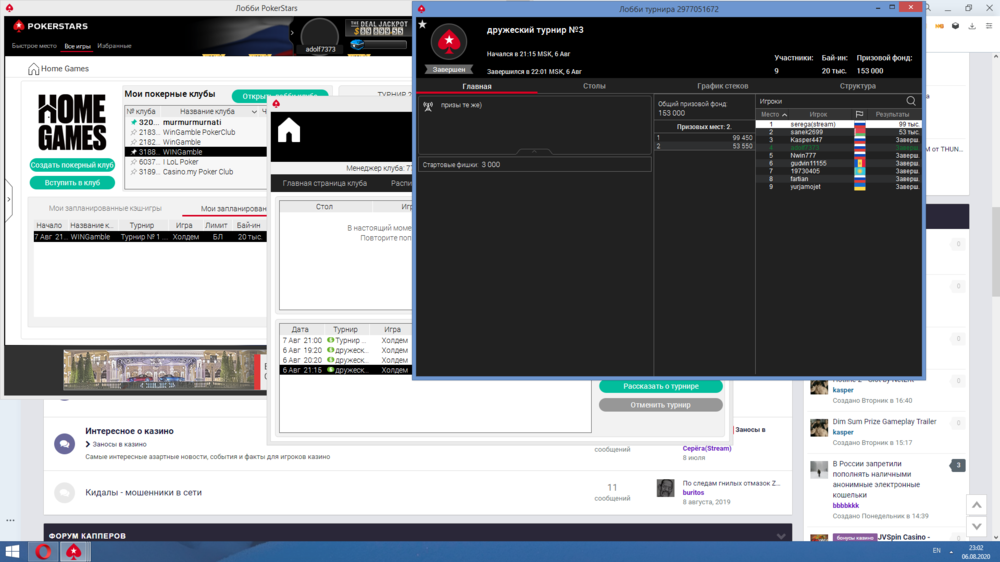Click the Вступить в клуб button
The height and width of the screenshot is (562, 1000).
click(x=72, y=183)
